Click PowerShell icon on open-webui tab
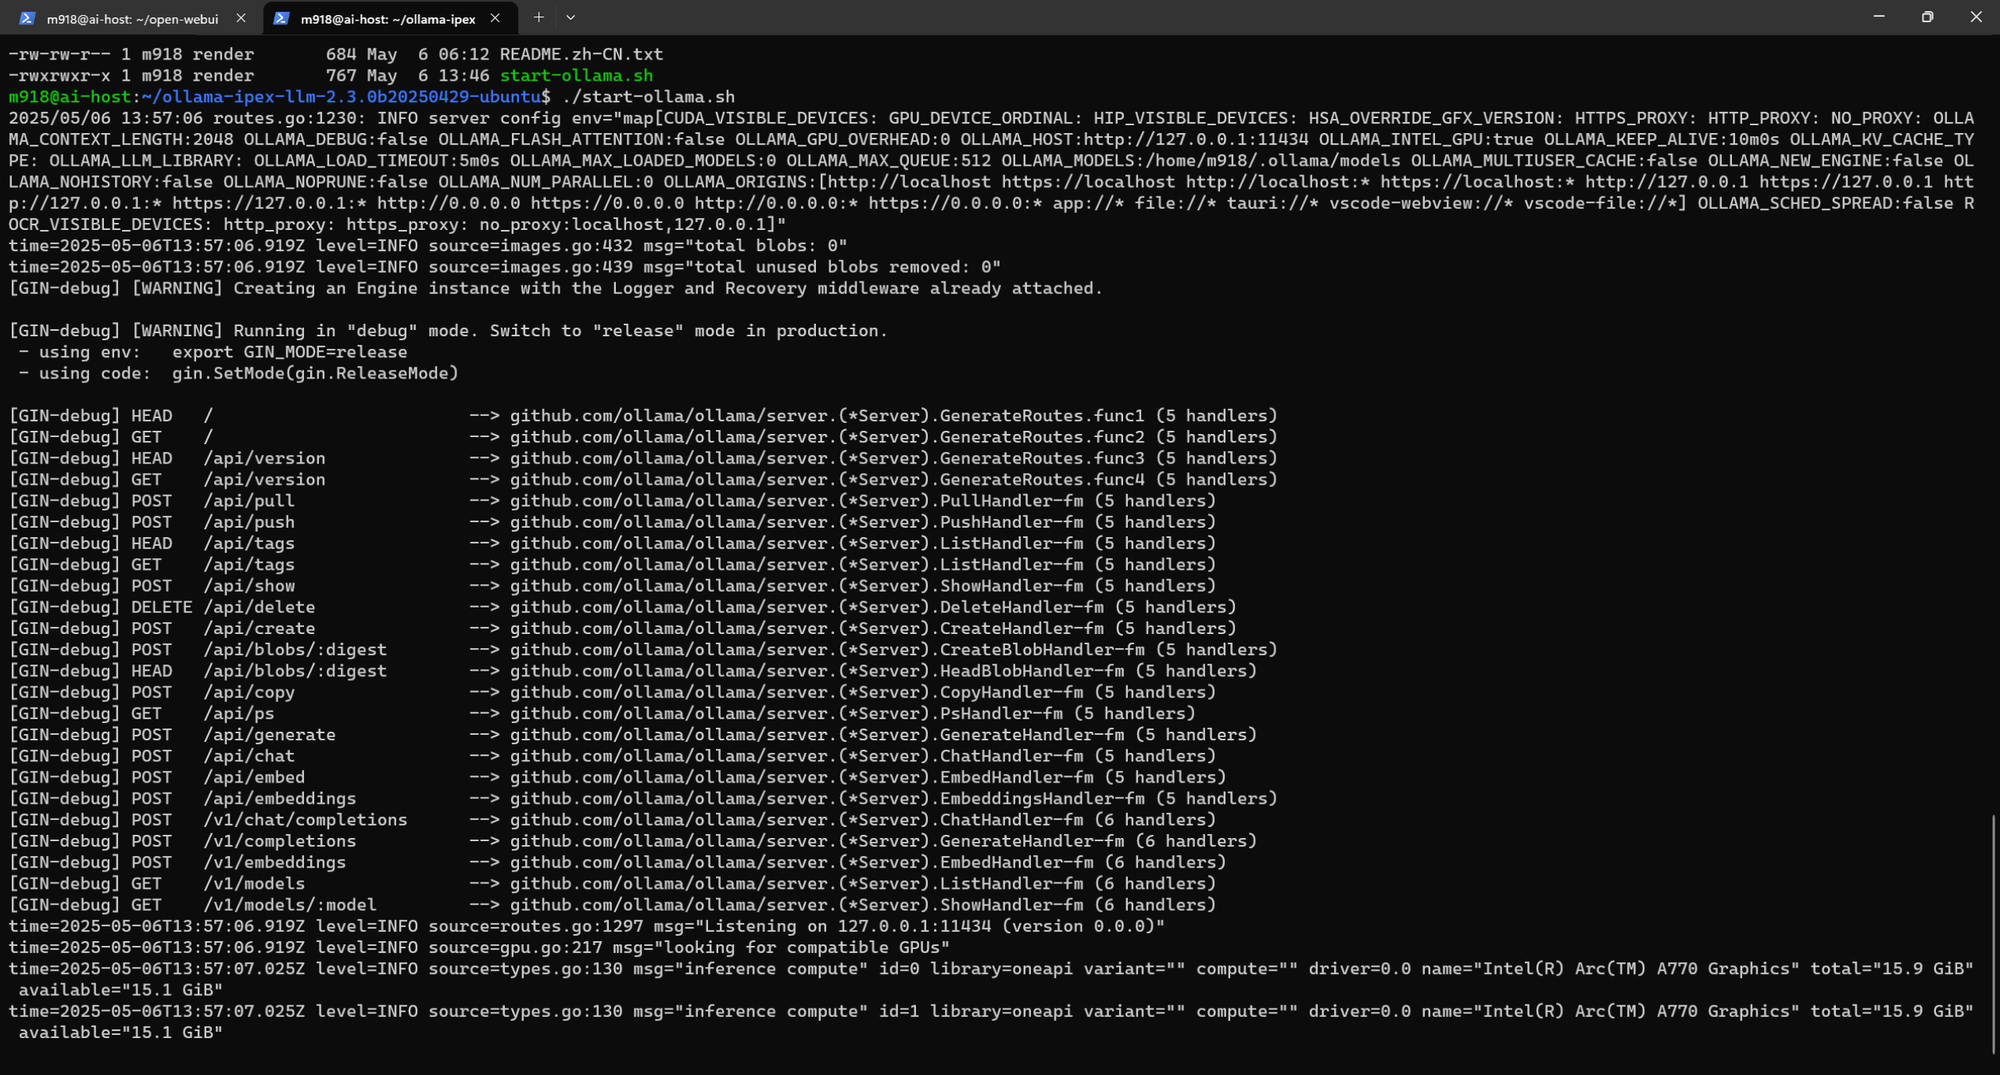Screen dimensions: 2000x1075 [x=28, y=18]
